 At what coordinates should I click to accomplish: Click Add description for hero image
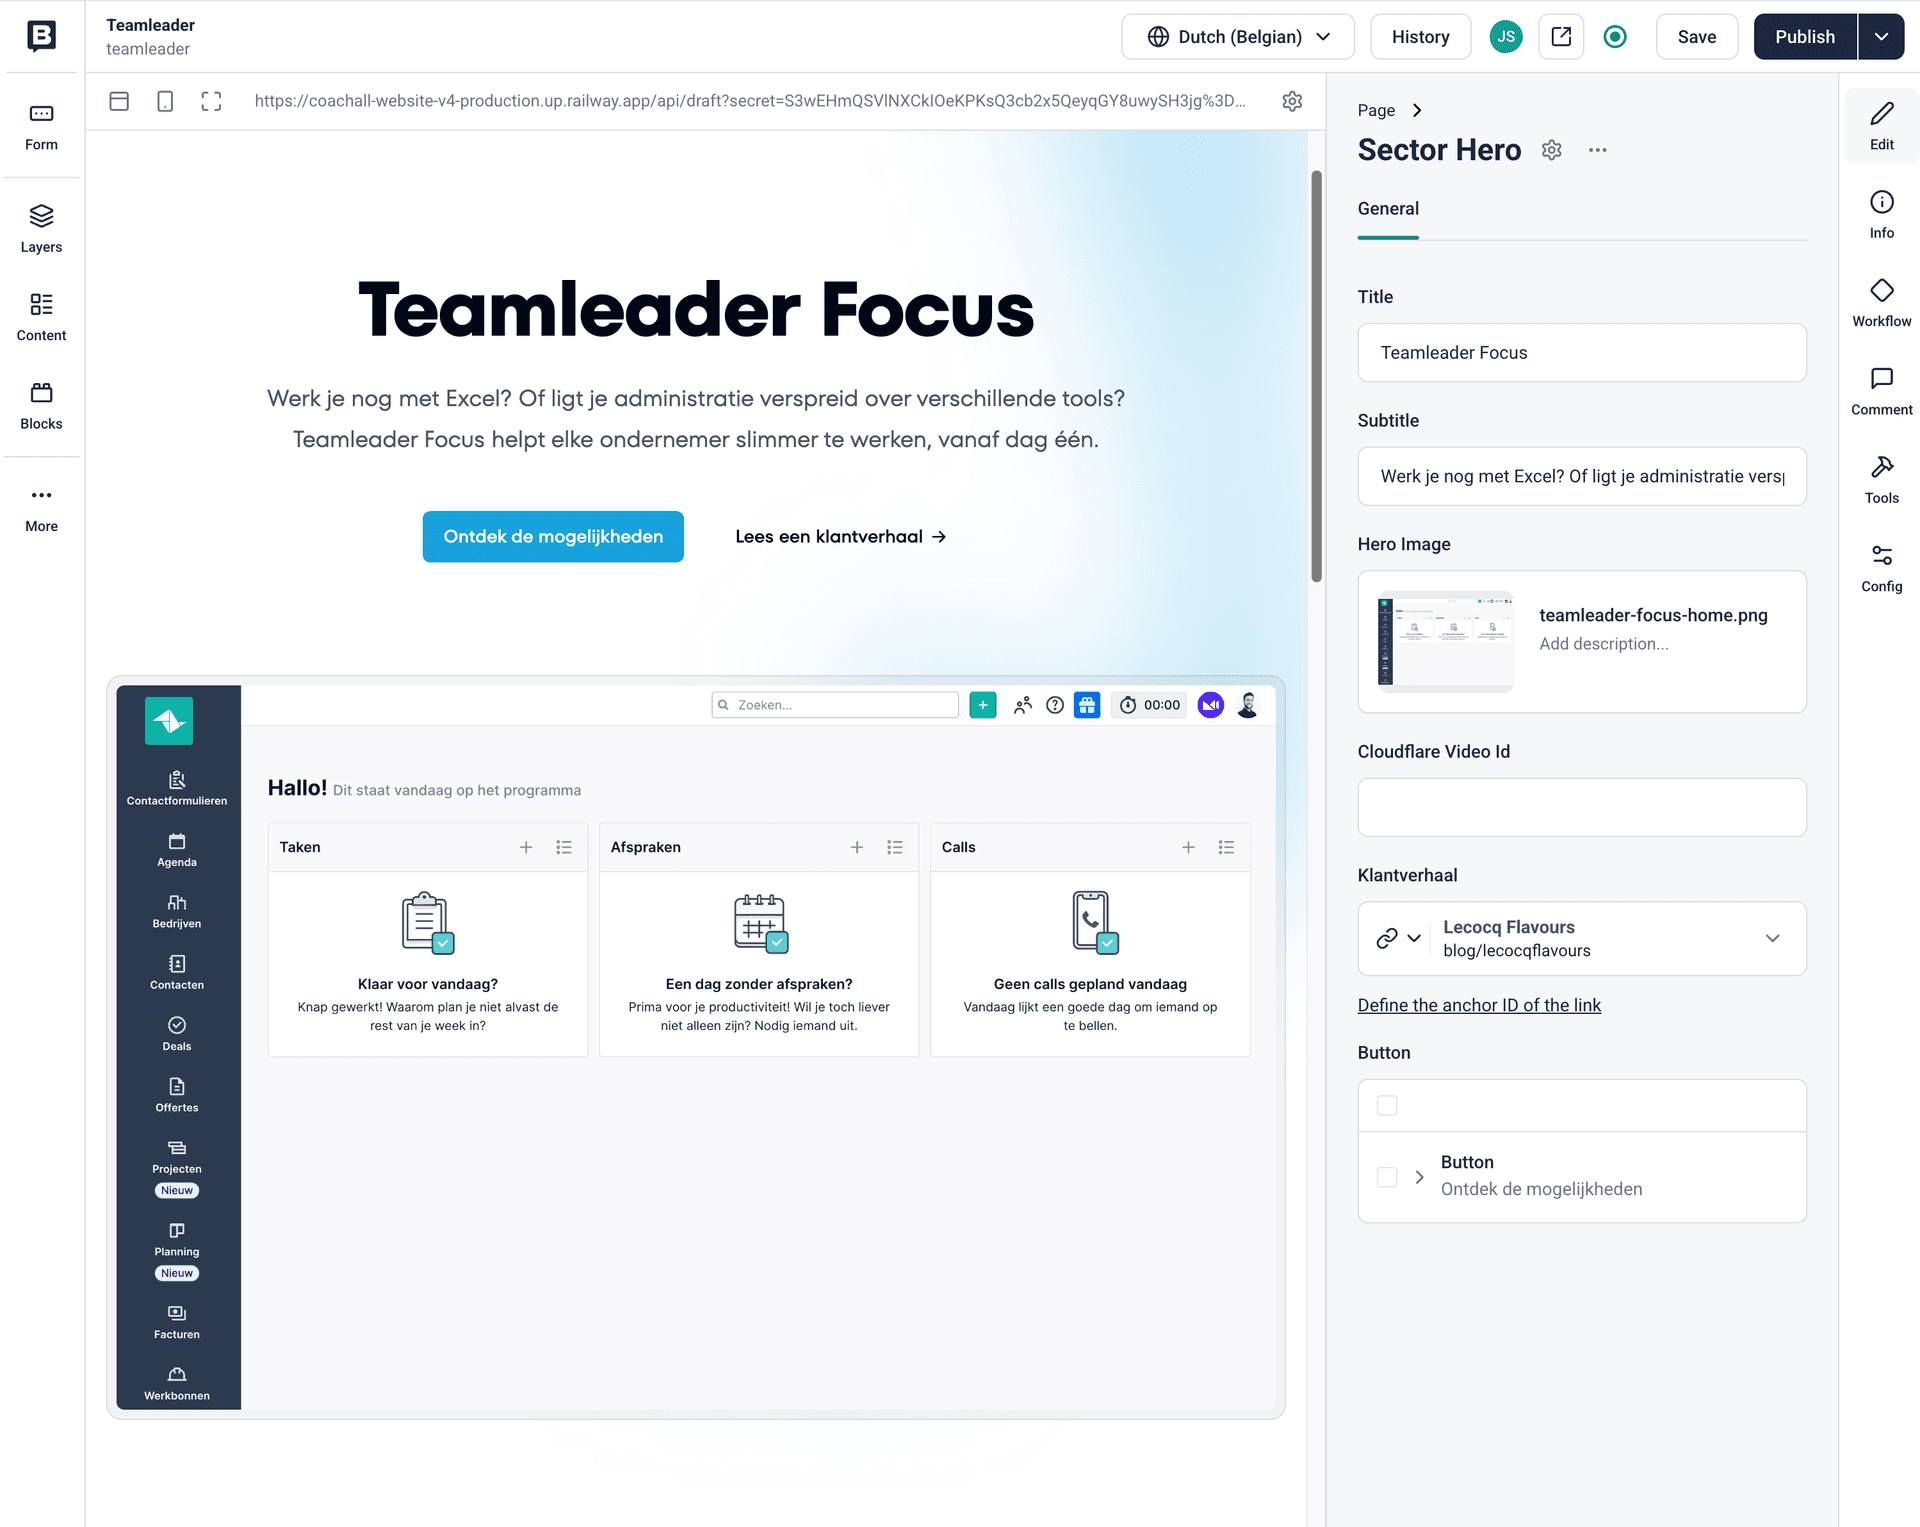[x=1603, y=644]
